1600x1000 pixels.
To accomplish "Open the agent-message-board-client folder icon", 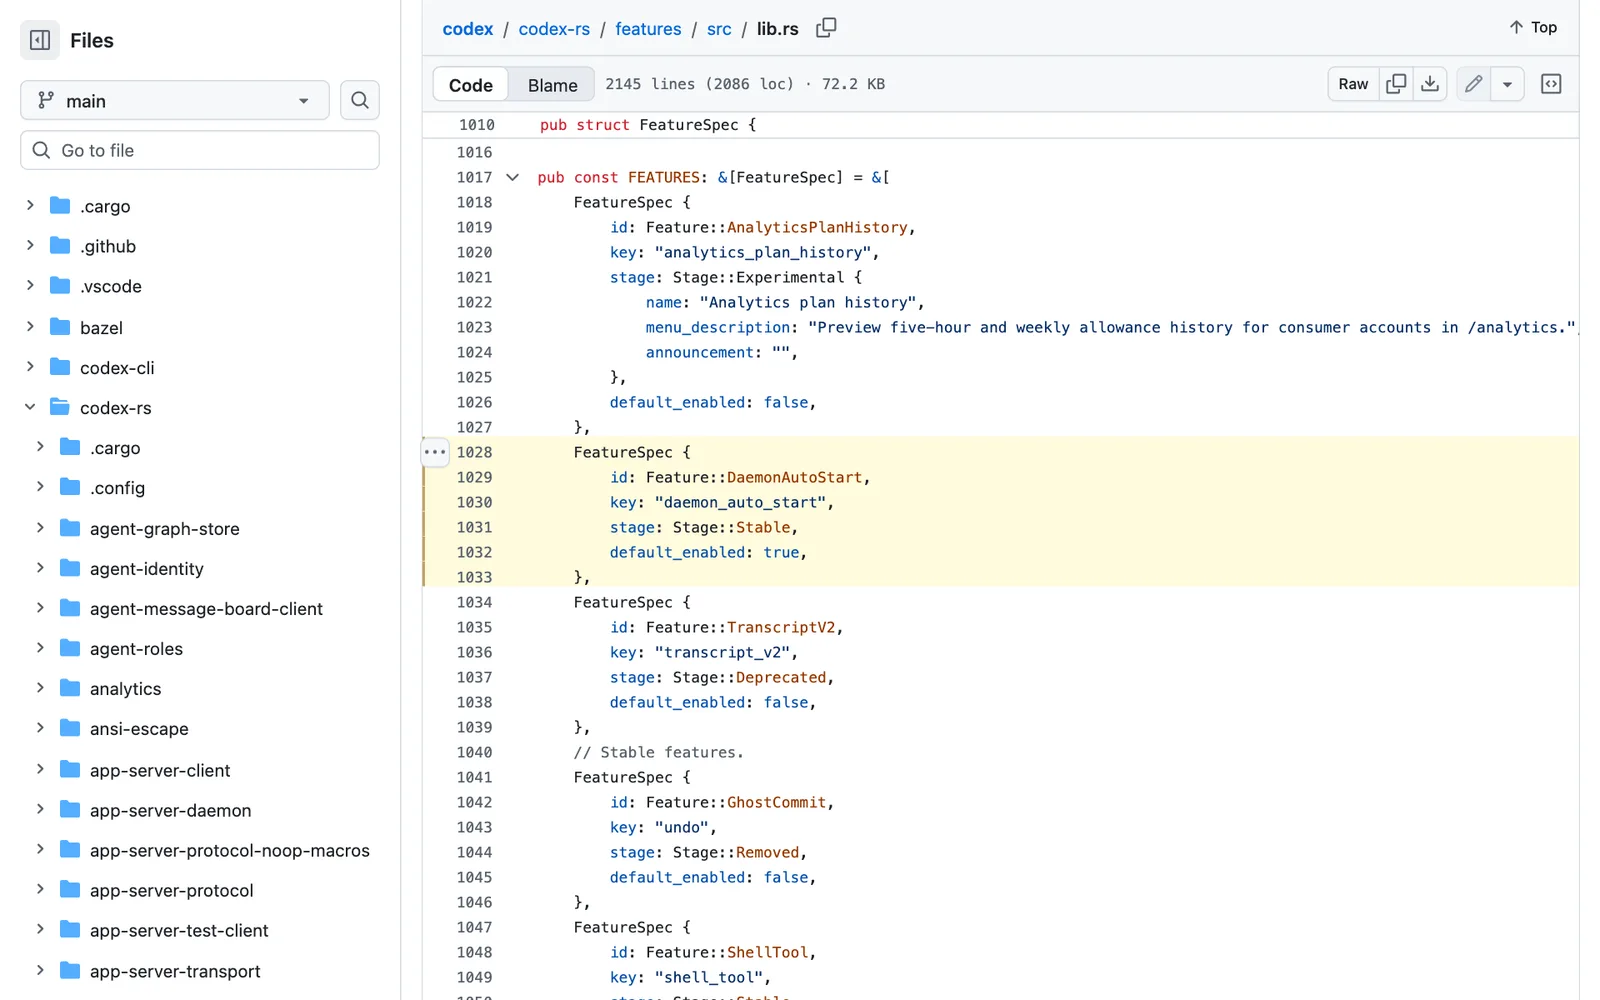I will click(x=70, y=608).
